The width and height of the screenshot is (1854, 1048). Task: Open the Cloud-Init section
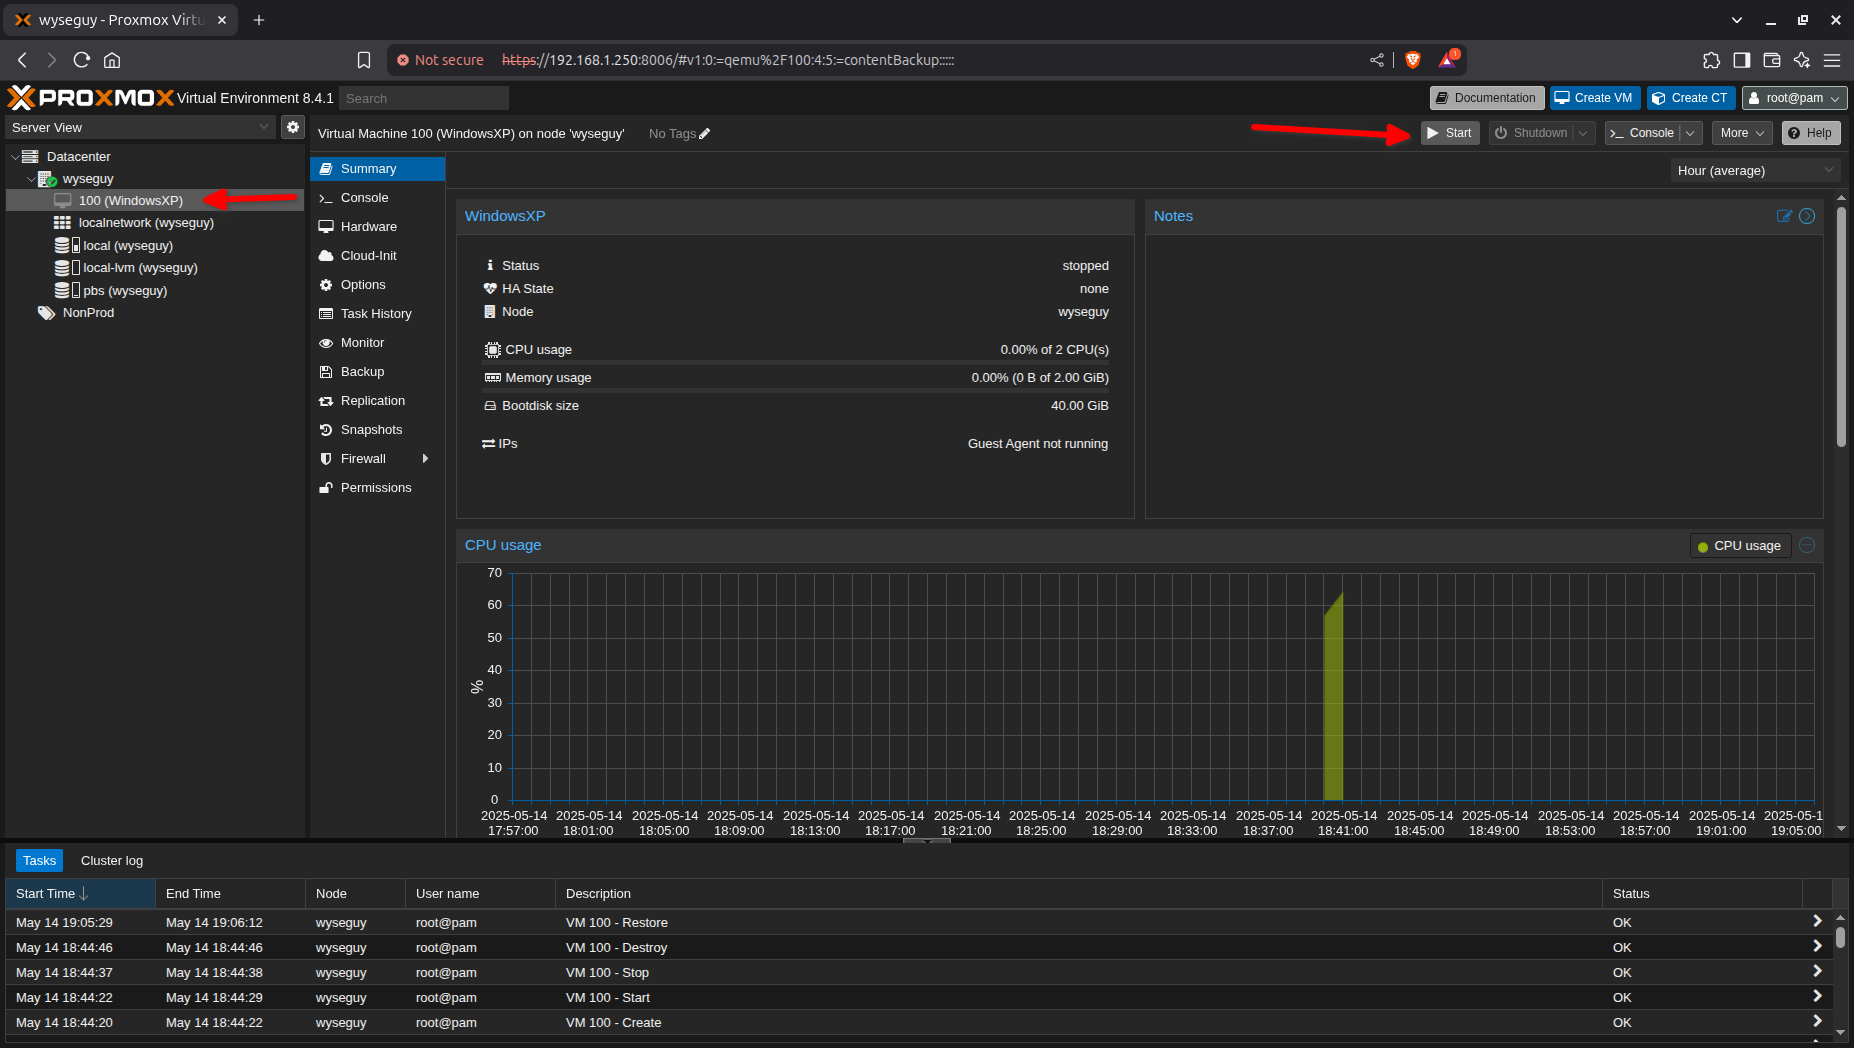pyautogui.click(x=377, y=256)
